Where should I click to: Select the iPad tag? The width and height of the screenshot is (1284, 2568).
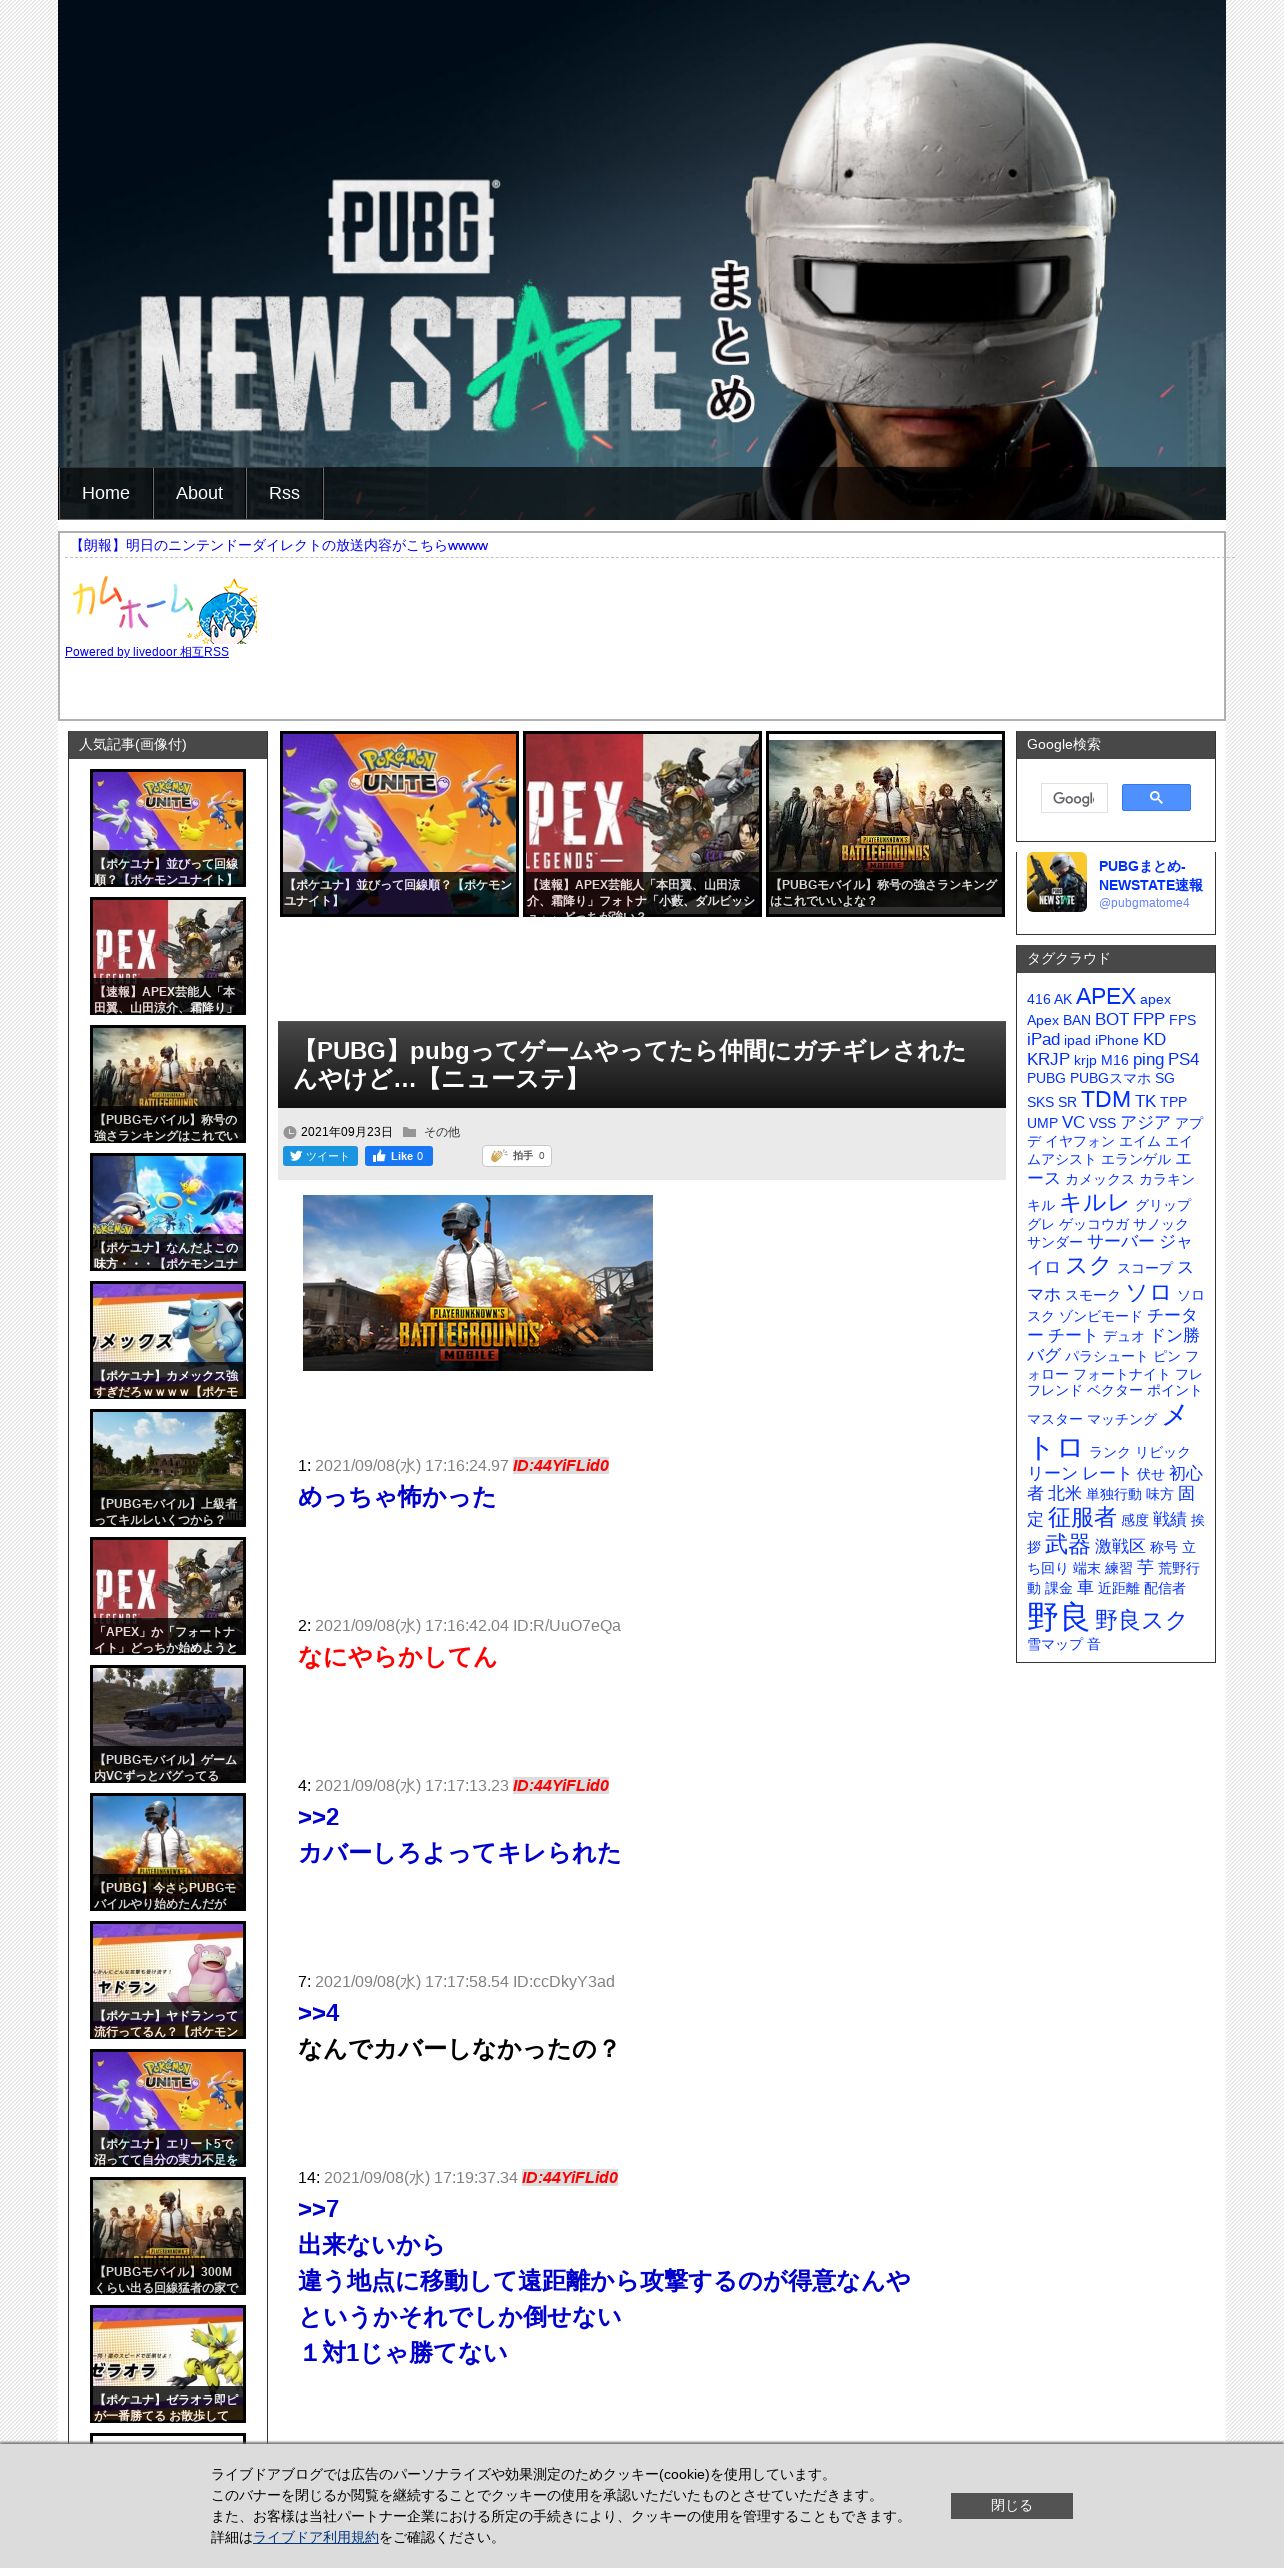(x=1043, y=1039)
